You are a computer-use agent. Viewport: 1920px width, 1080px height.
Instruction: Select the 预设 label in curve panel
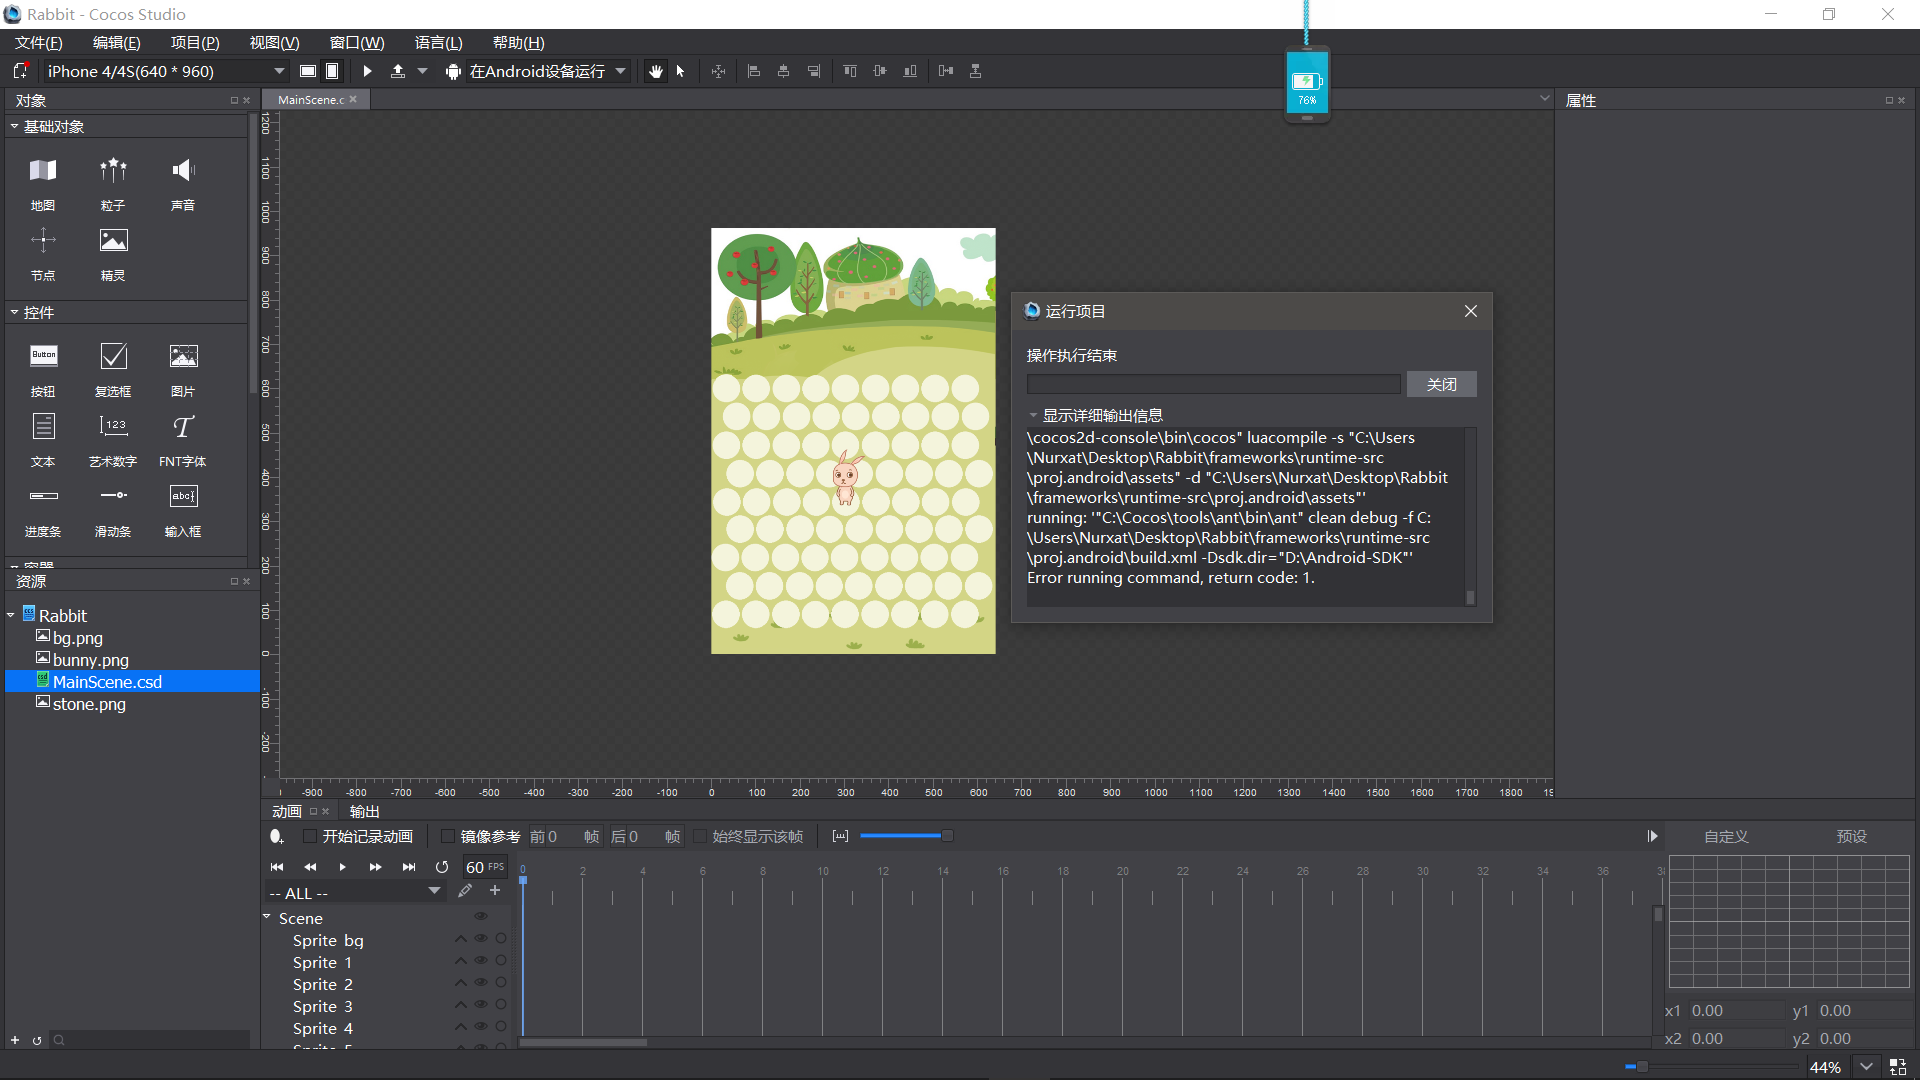coord(1851,837)
